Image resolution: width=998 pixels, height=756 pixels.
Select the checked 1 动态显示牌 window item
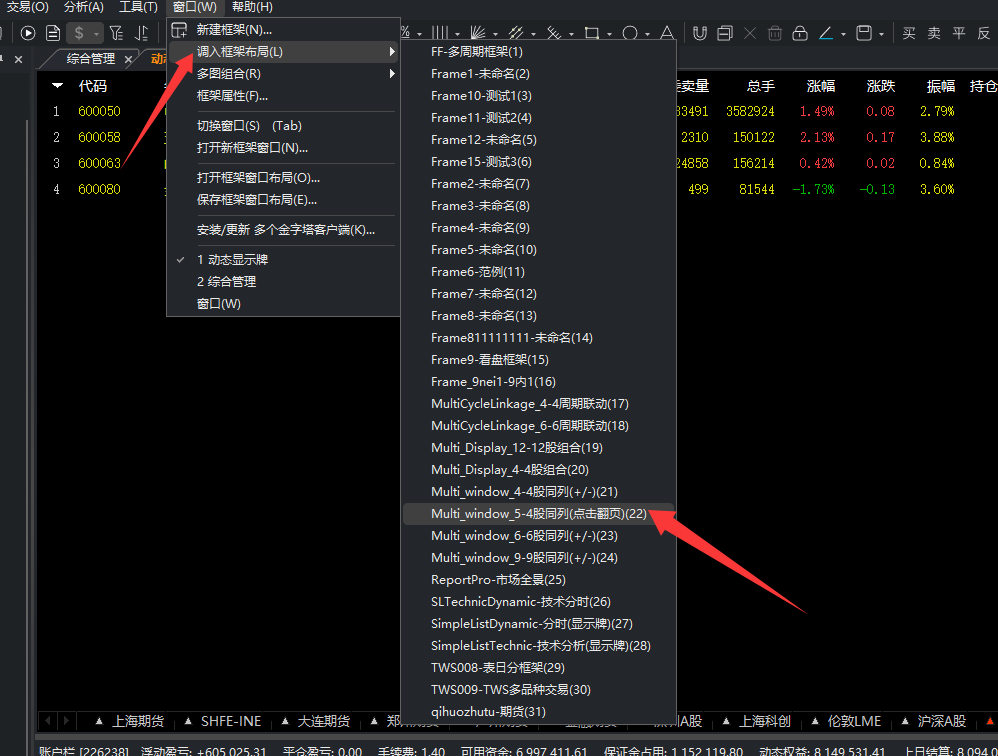(232, 260)
